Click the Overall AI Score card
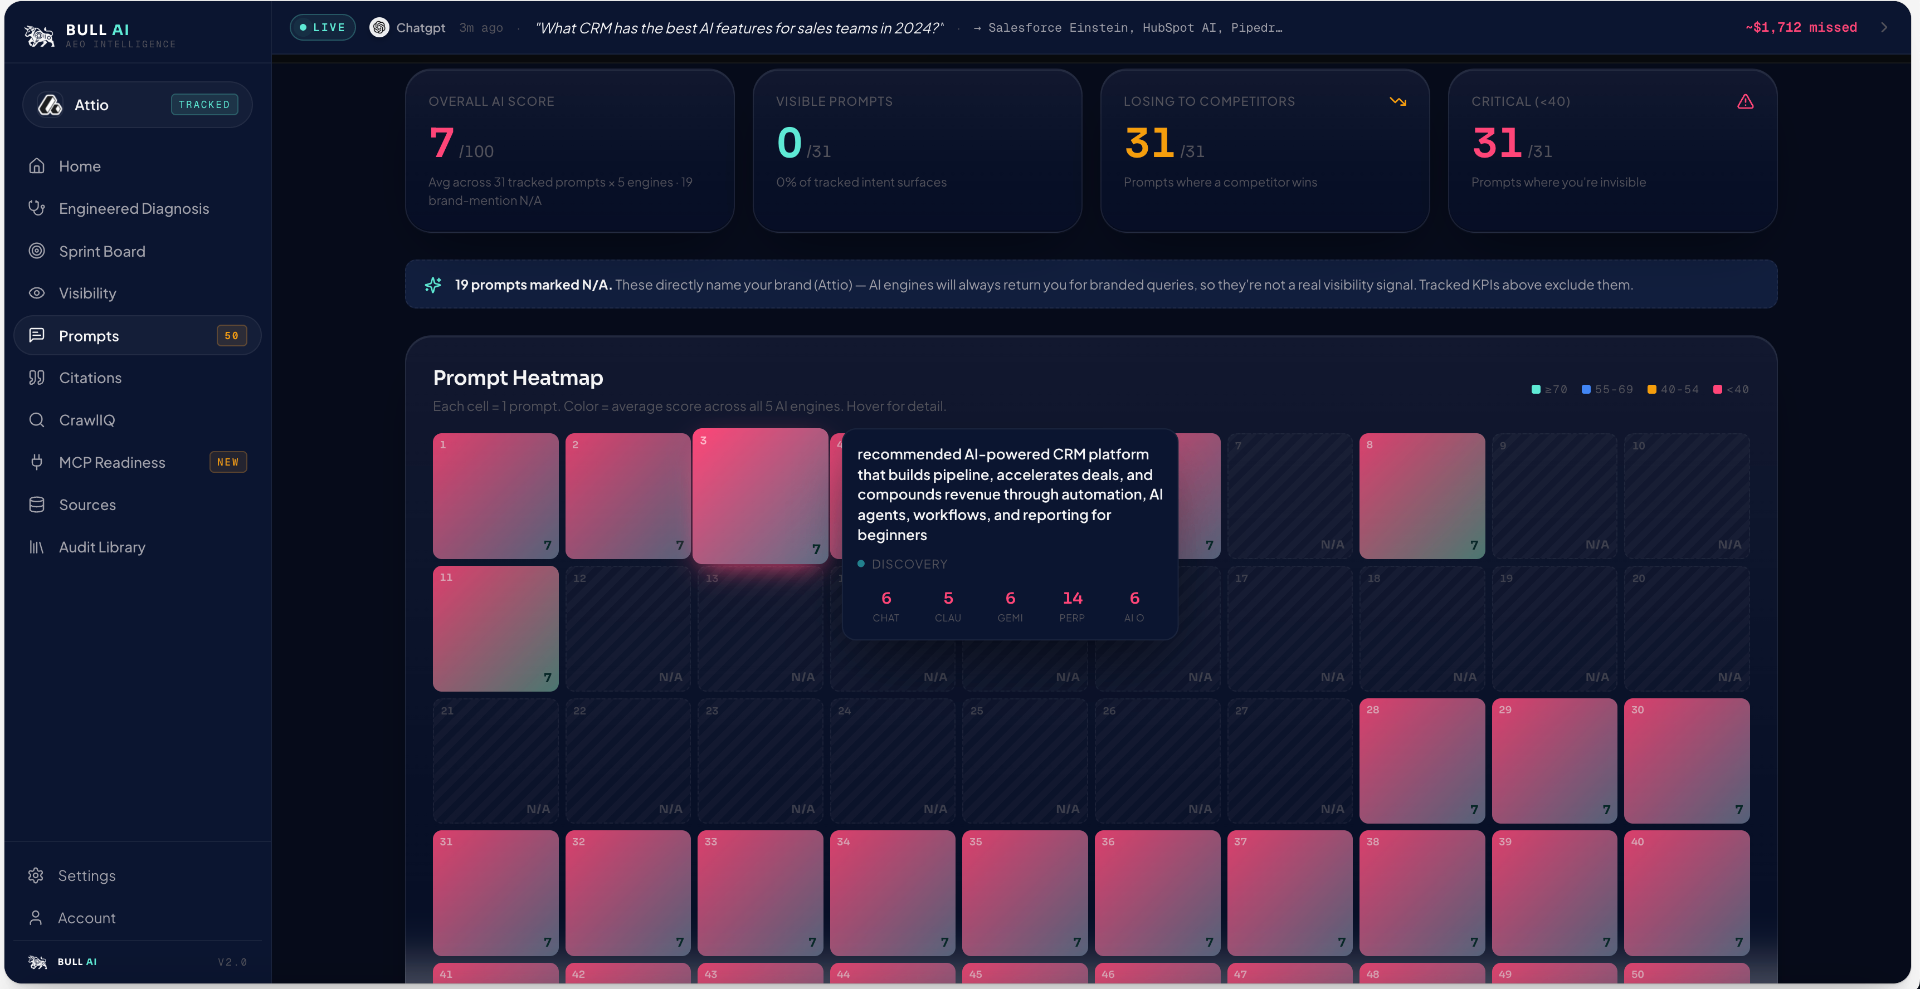 [570, 151]
